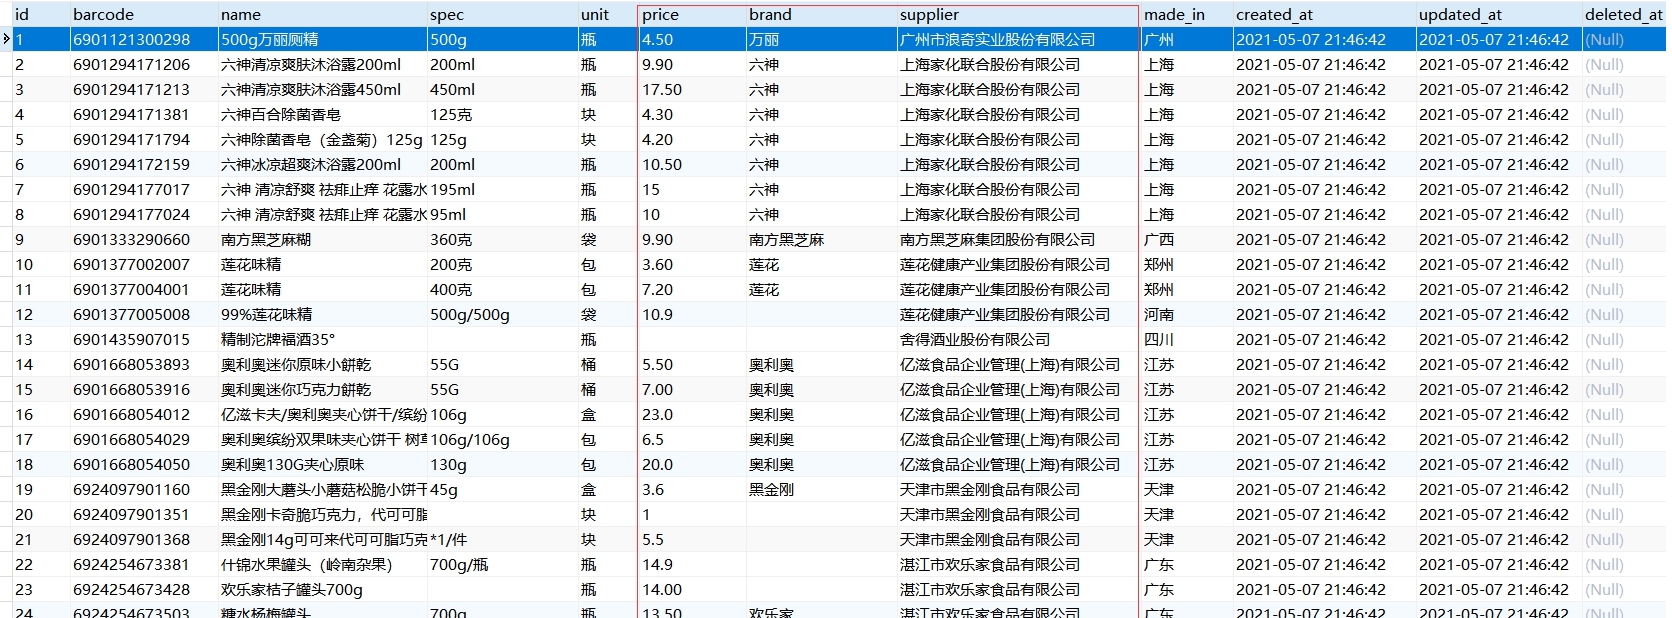Viewport: 1672px width, 618px height.
Task: Select barcode cell 6901668054012
Action: 144,414
